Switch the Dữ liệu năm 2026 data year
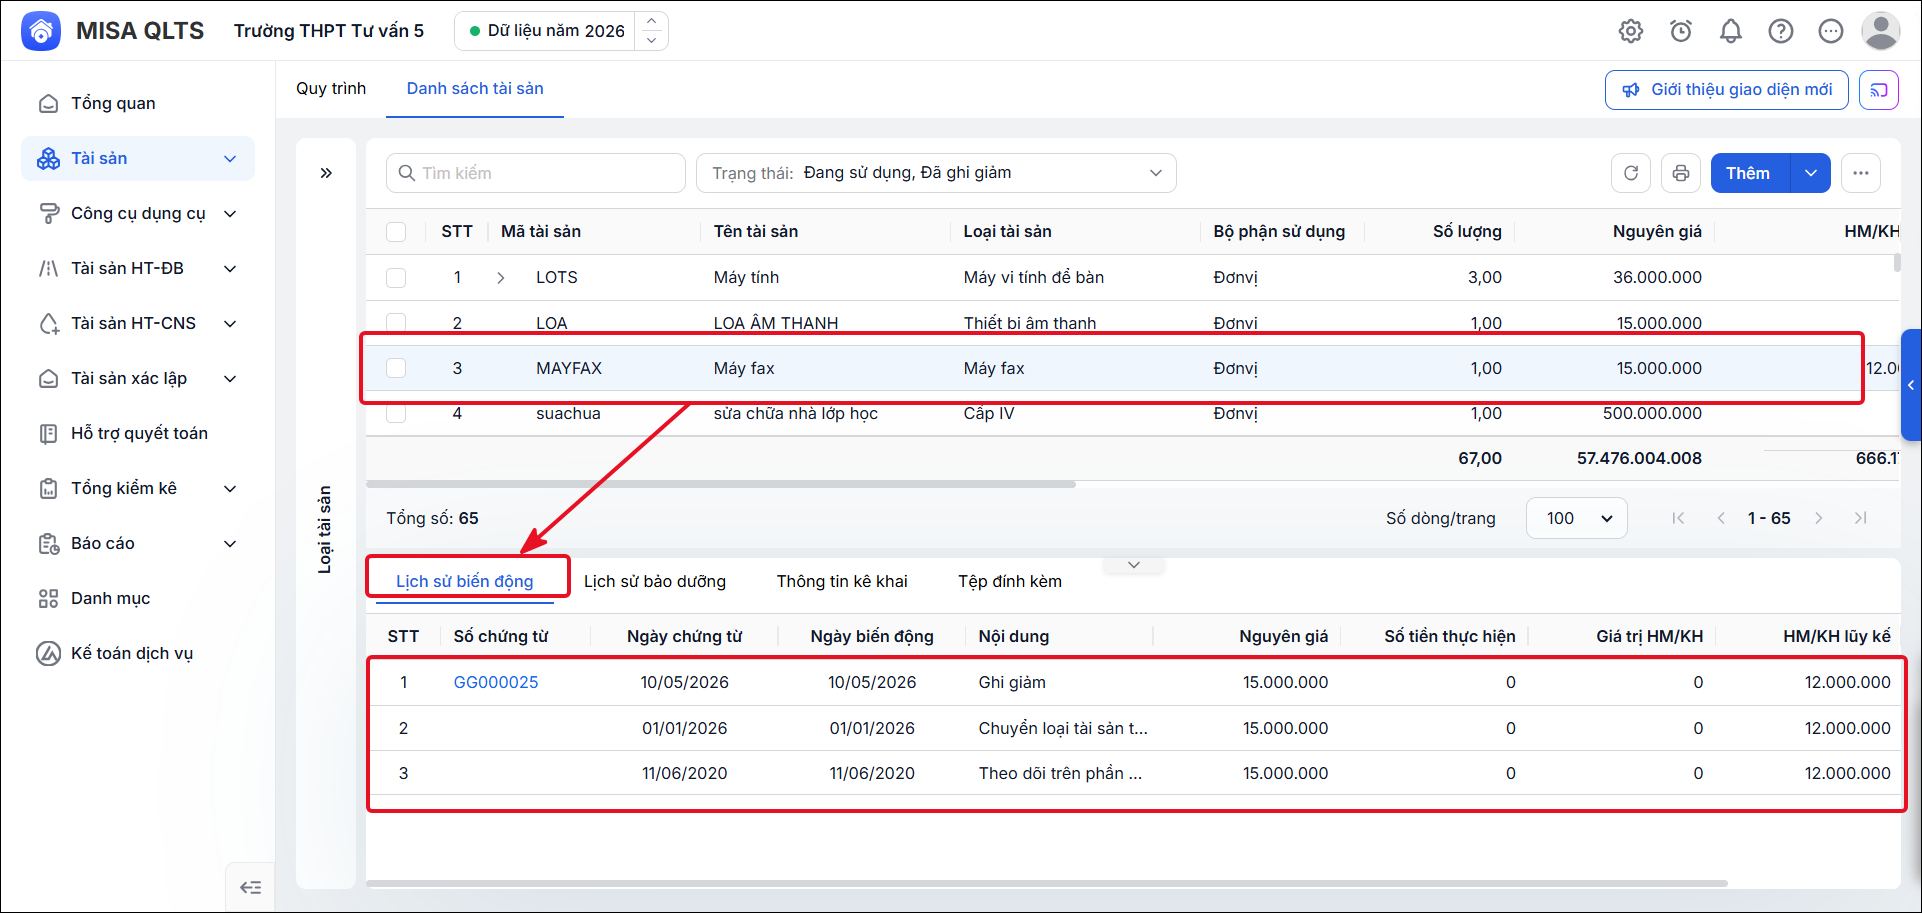The height and width of the screenshot is (913, 1922). point(561,31)
